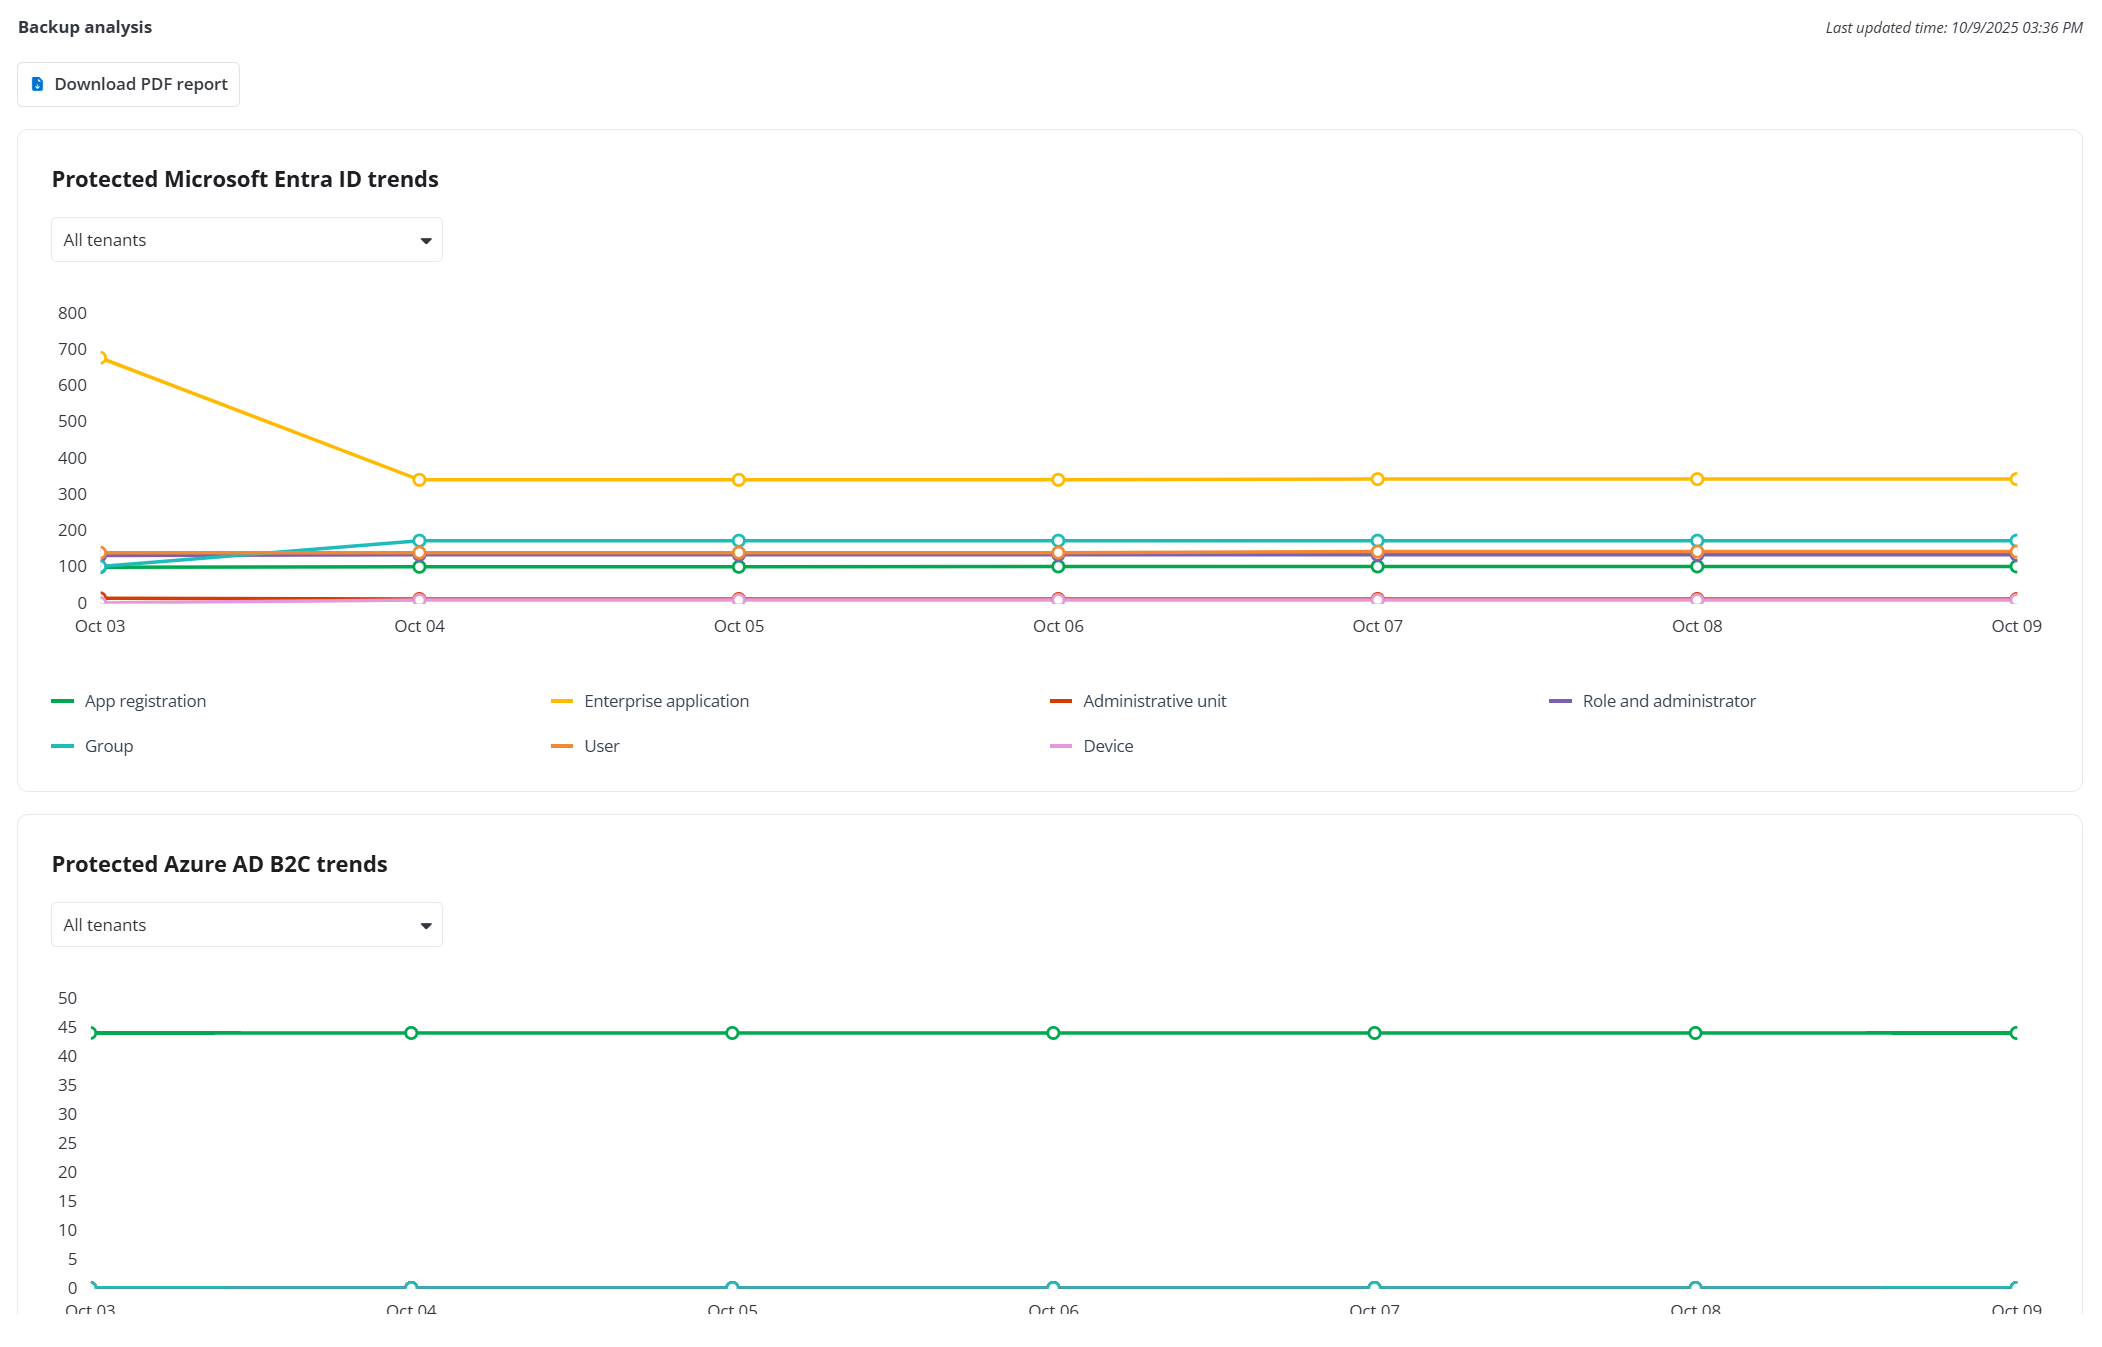Screen dimensions: 2102x1347
Task: Click the Oct 07 green data point on the B2C chart
Action: point(1374,1033)
